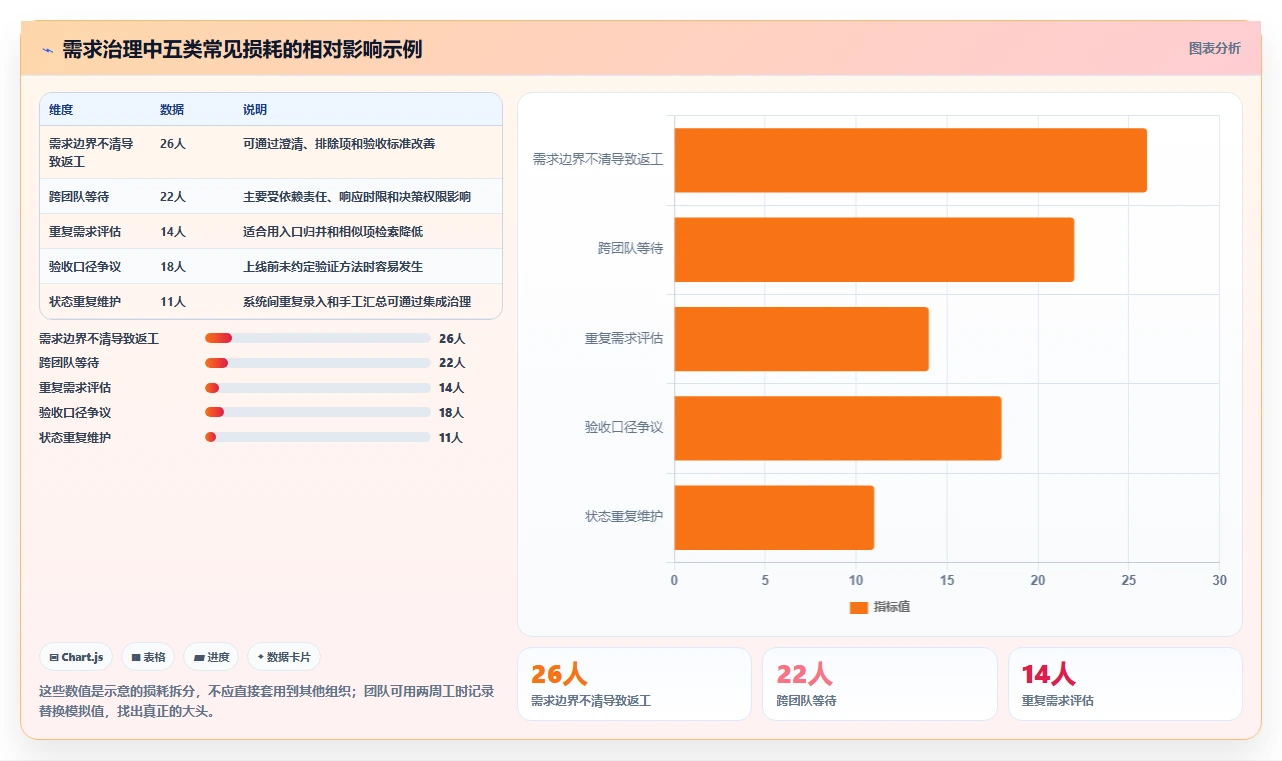Click the 验收口径争议 progress bar
Screen dimensions: 1282x761
[x=317, y=412]
